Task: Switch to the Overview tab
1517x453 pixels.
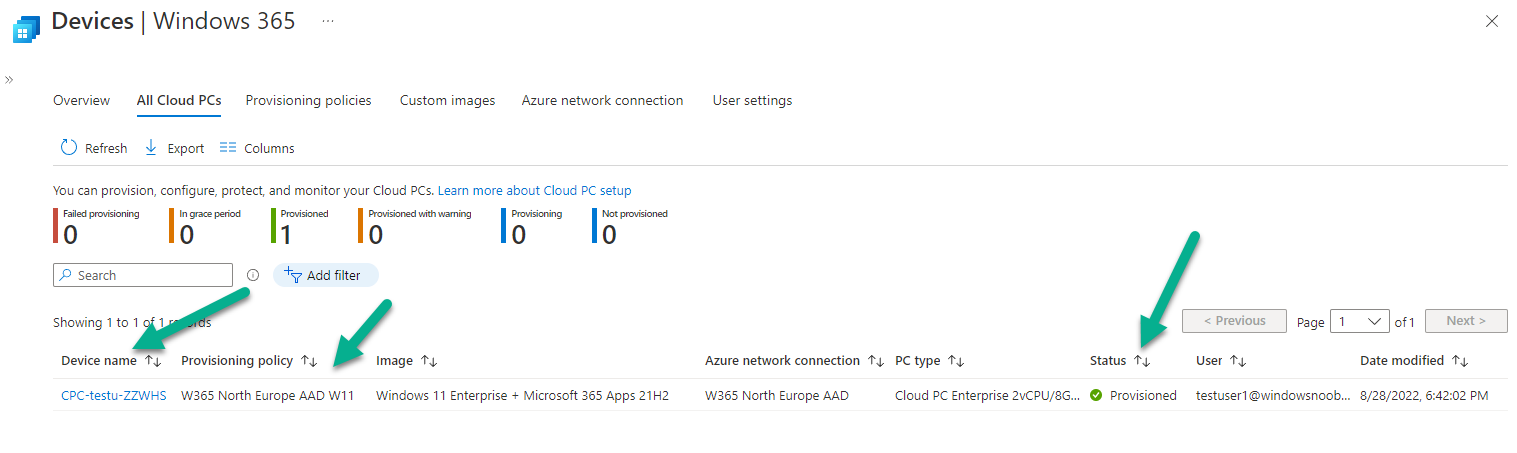Action: pyautogui.click(x=81, y=100)
